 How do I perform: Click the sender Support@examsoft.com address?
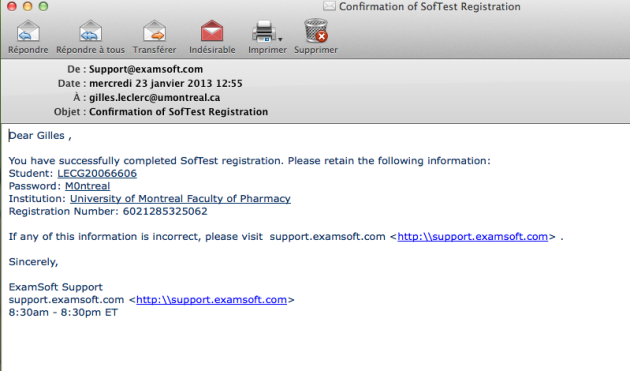click(x=146, y=69)
